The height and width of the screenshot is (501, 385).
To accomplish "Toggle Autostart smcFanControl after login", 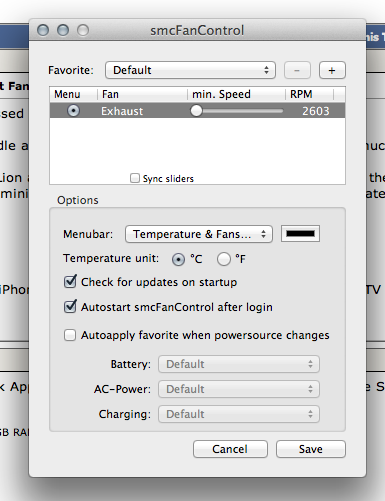I will point(70,306).
